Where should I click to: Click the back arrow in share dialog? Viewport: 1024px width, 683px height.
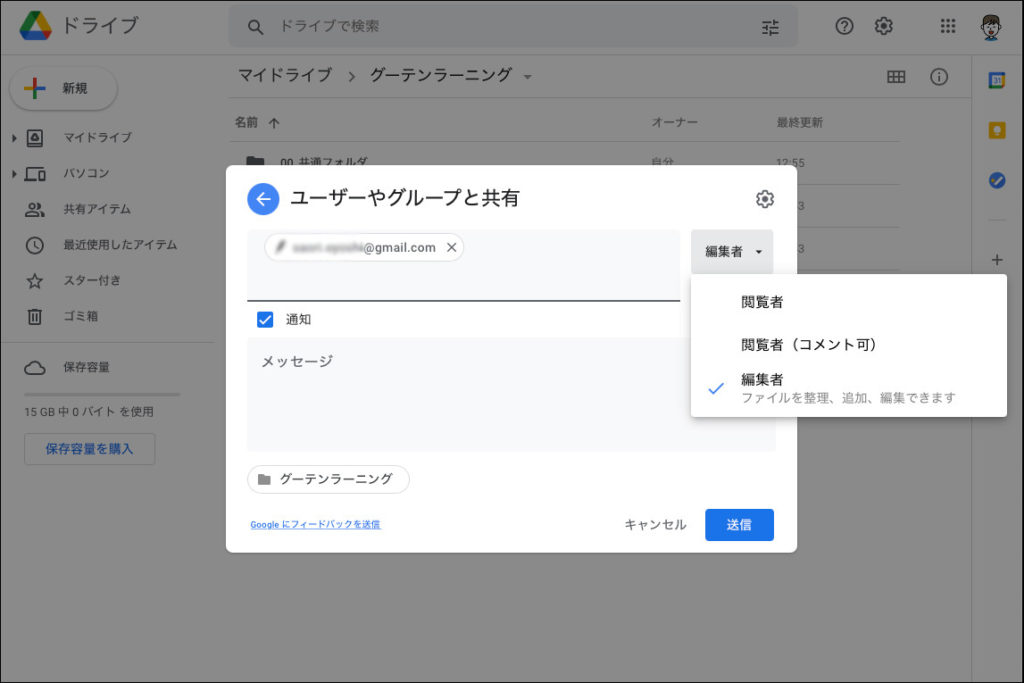point(263,199)
